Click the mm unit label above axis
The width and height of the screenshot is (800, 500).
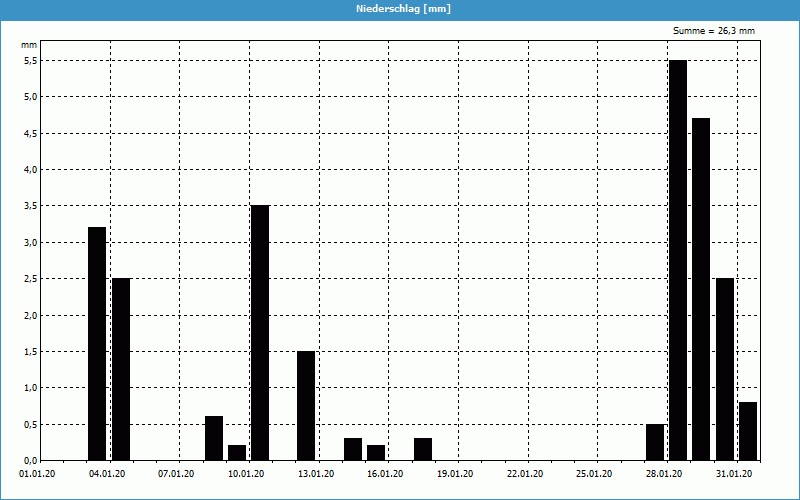(30, 45)
